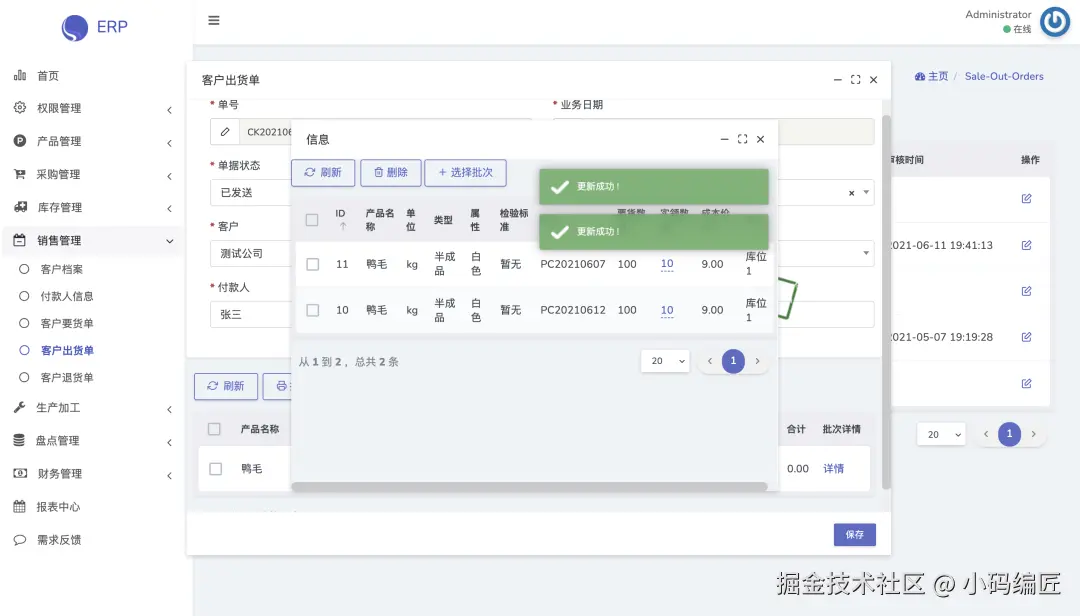Expand the 库存管理 menu chevron

tap(169, 209)
